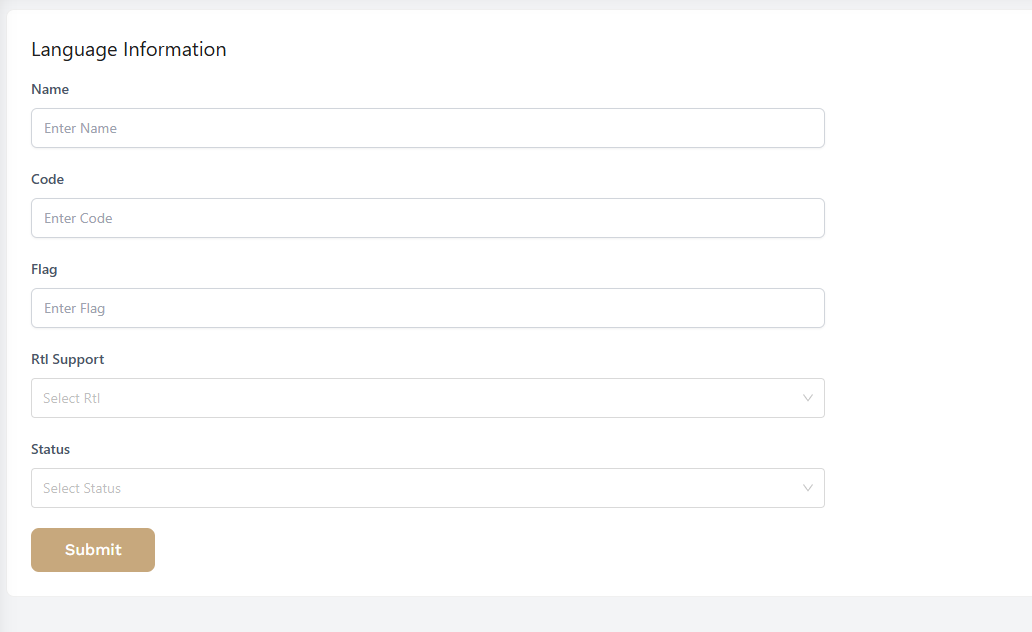This screenshot has width=1032, height=632.
Task: Click the Language Information heading
Action: tap(129, 49)
